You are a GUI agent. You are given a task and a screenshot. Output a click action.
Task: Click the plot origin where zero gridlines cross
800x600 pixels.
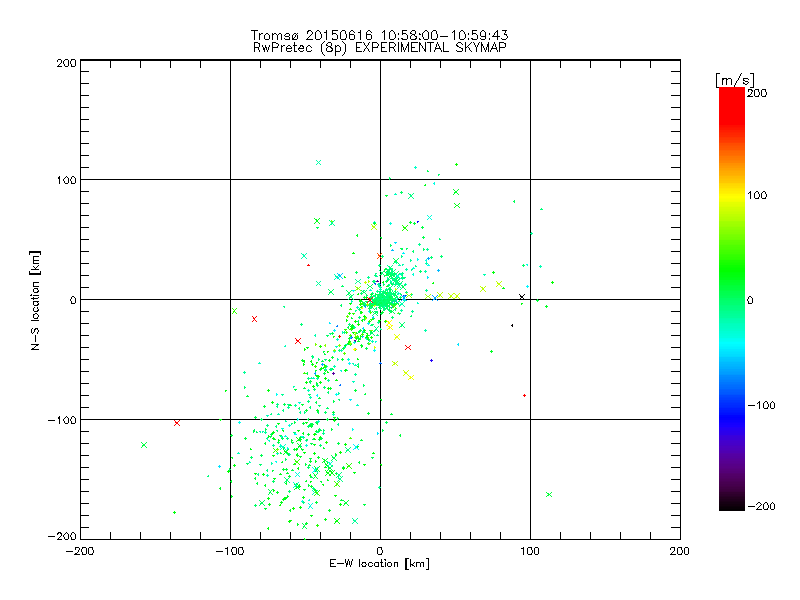380,299
